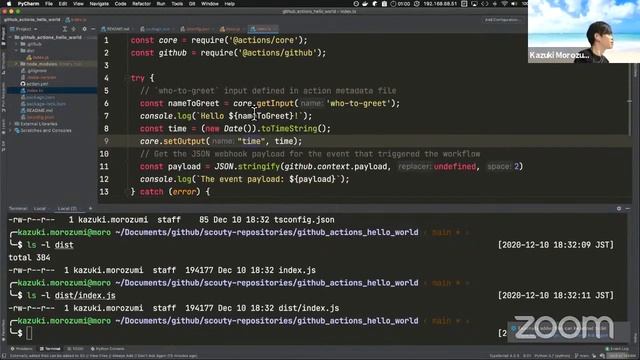Viewport: 640px width, 360px height.
Task: Click Favorites vertical side tab
Action: (x=3, y=331)
